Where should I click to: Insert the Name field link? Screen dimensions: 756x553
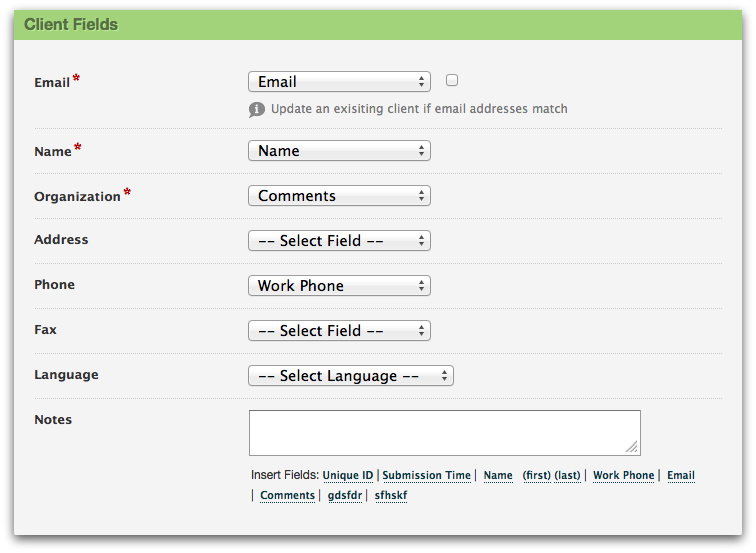498,476
